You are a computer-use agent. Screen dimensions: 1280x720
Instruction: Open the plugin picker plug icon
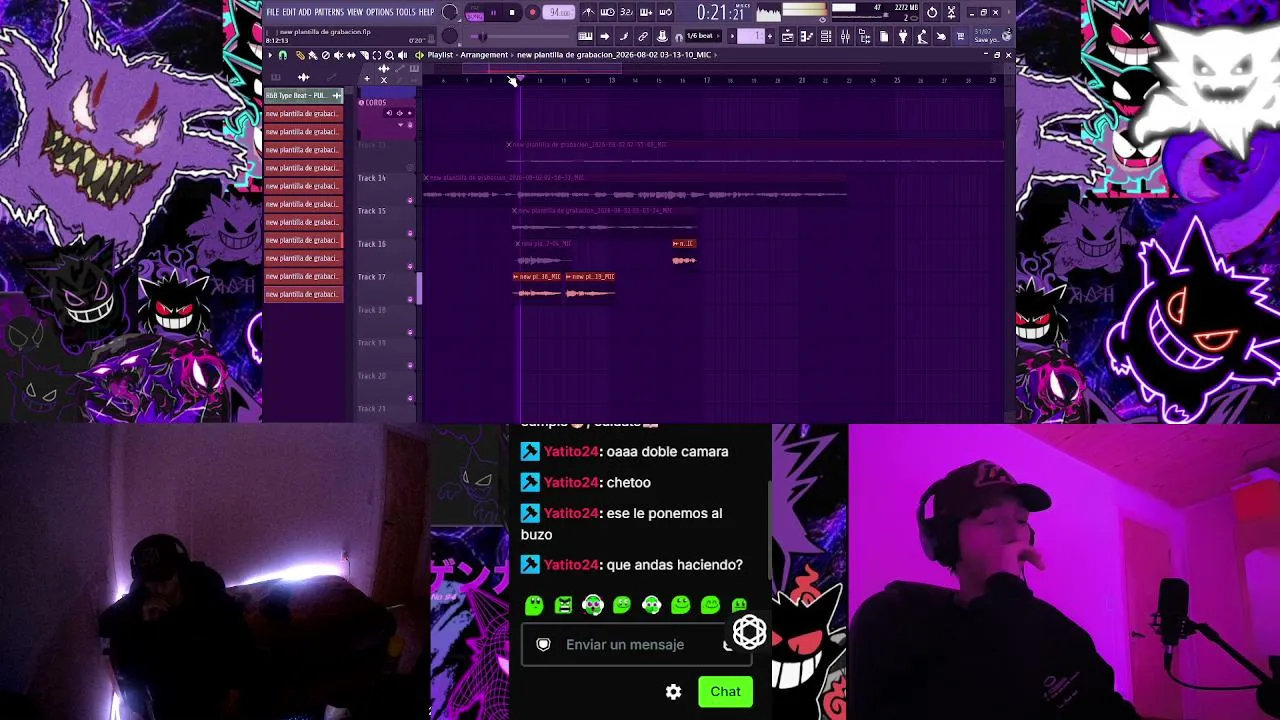tap(903, 37)
